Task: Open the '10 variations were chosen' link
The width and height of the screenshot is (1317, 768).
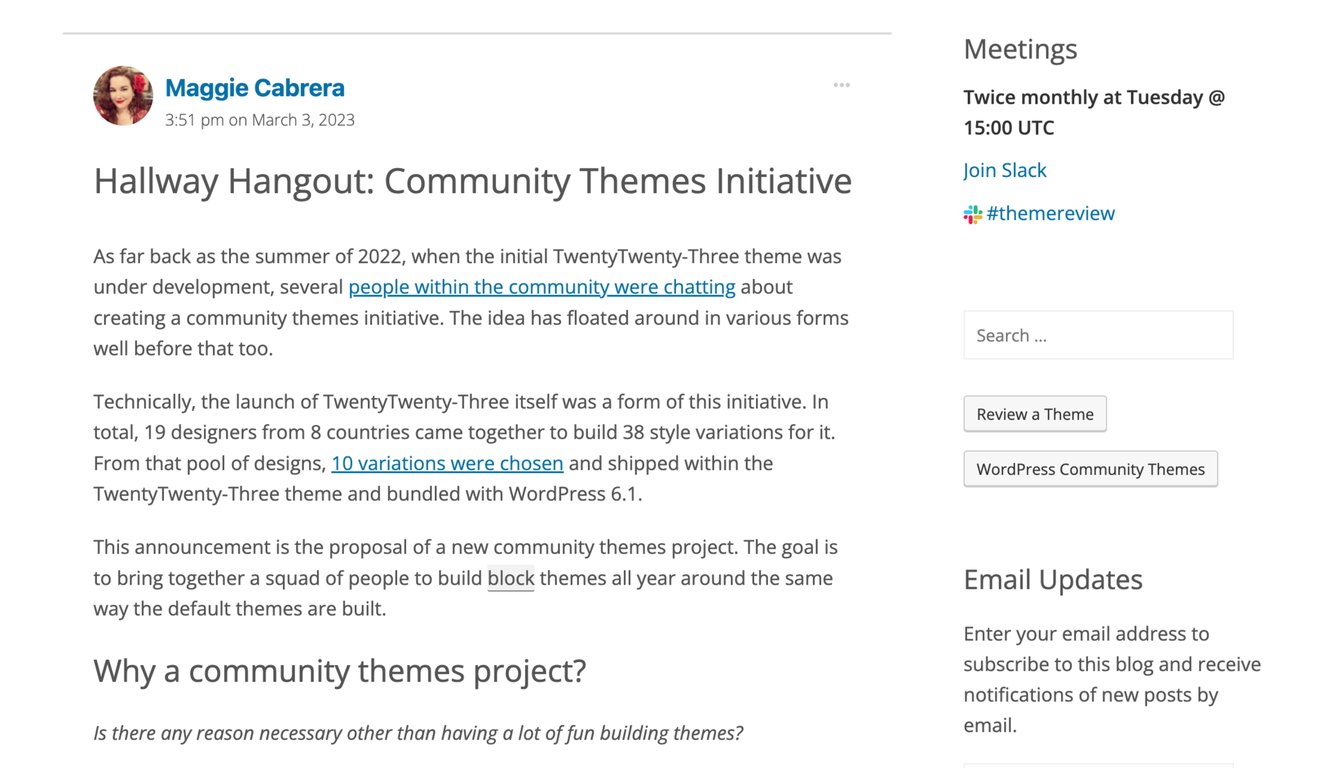Action: tap(447, 463)
